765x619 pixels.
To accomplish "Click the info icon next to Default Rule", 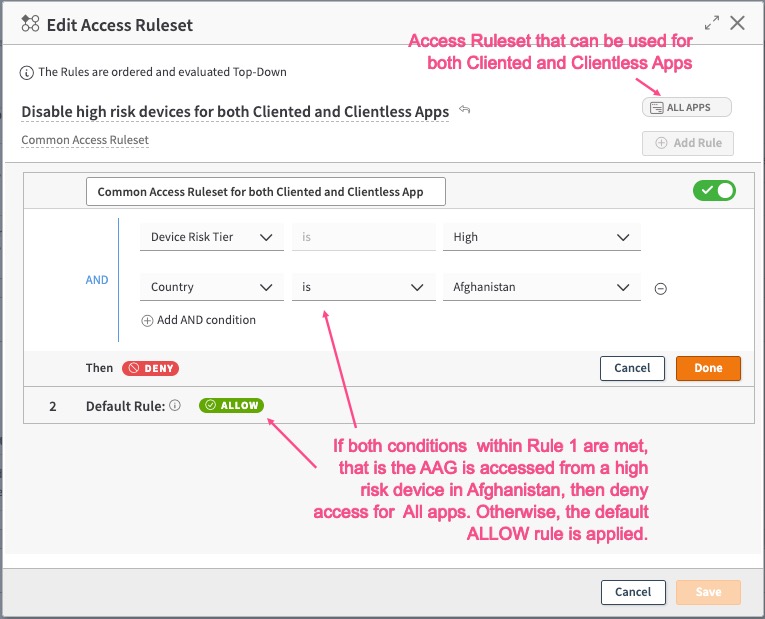I will pos(175,405).
